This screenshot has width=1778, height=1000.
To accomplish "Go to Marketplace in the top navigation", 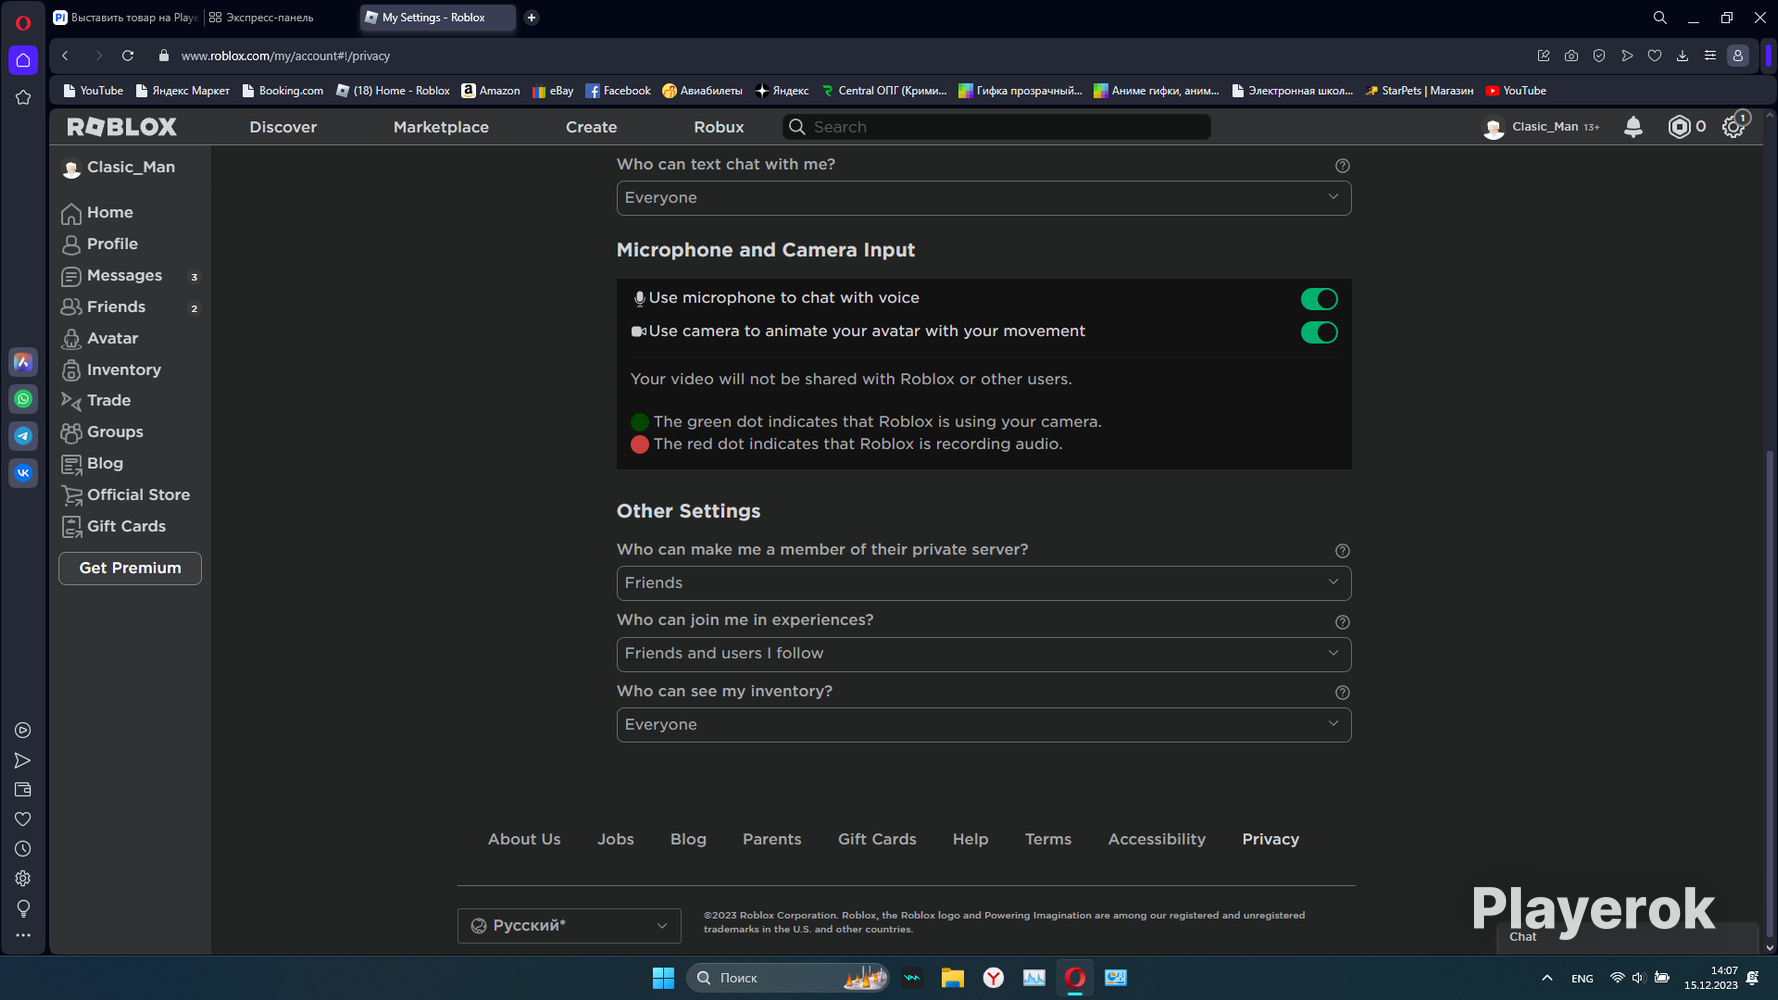I will coord(441,127).
